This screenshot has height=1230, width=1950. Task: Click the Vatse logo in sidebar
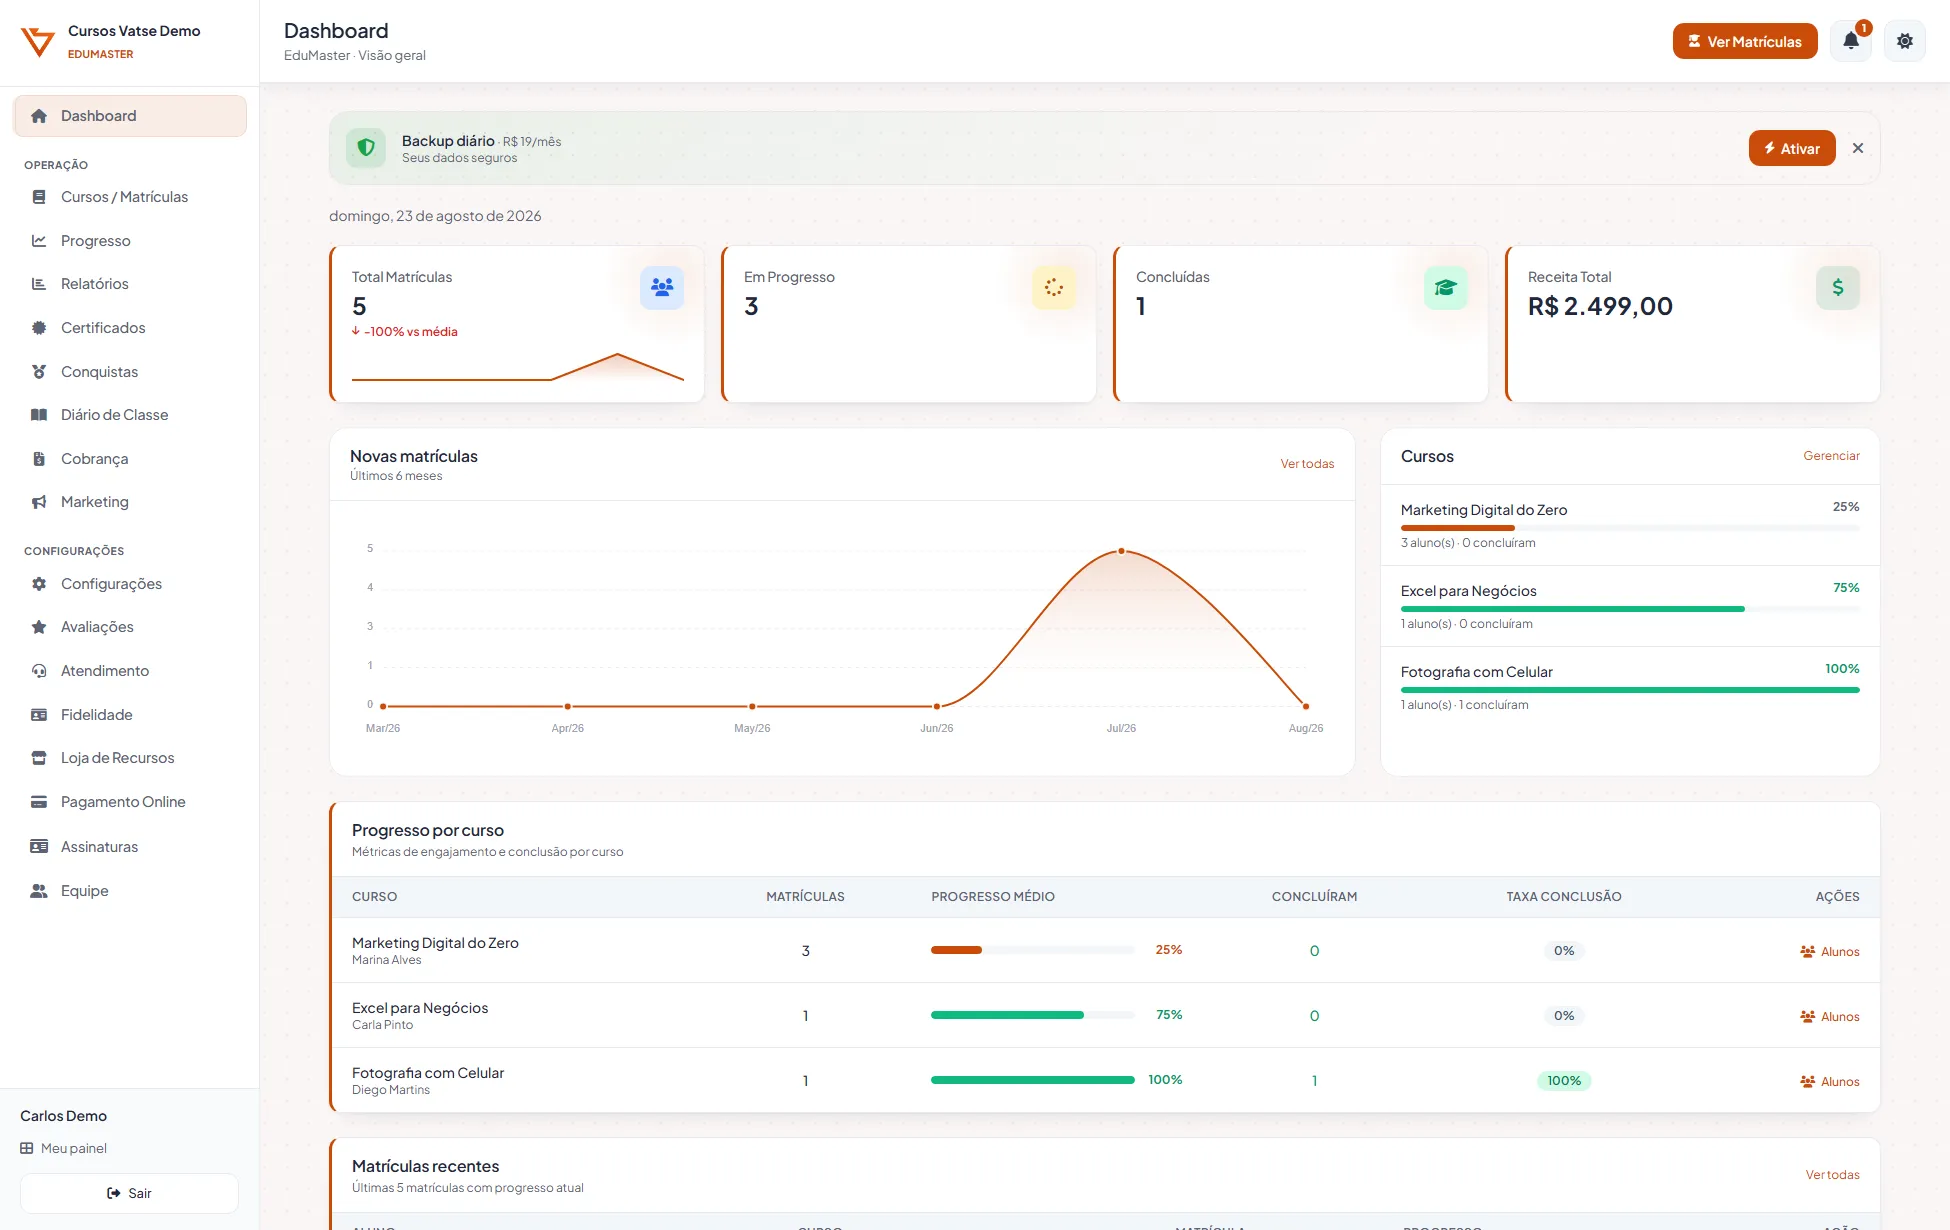(x=38, y=42)
